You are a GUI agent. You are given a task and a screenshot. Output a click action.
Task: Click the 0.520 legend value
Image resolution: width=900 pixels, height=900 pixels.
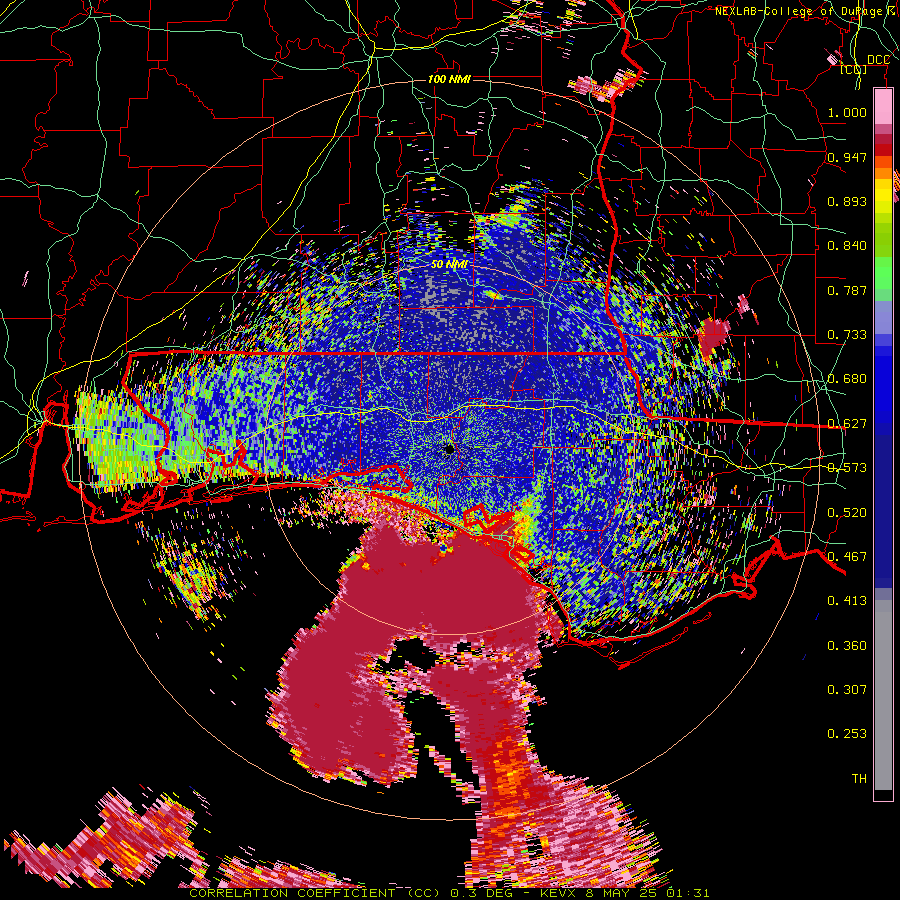pos(847,513)
